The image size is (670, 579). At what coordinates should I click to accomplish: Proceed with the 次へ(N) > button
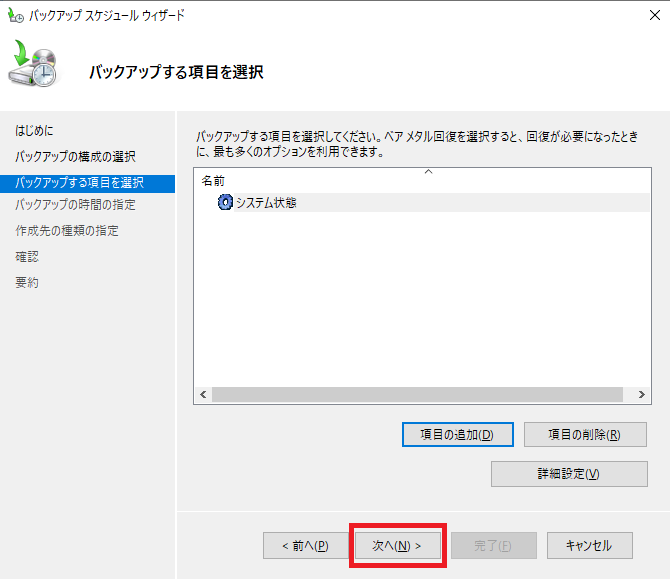[x=397, y=545]
